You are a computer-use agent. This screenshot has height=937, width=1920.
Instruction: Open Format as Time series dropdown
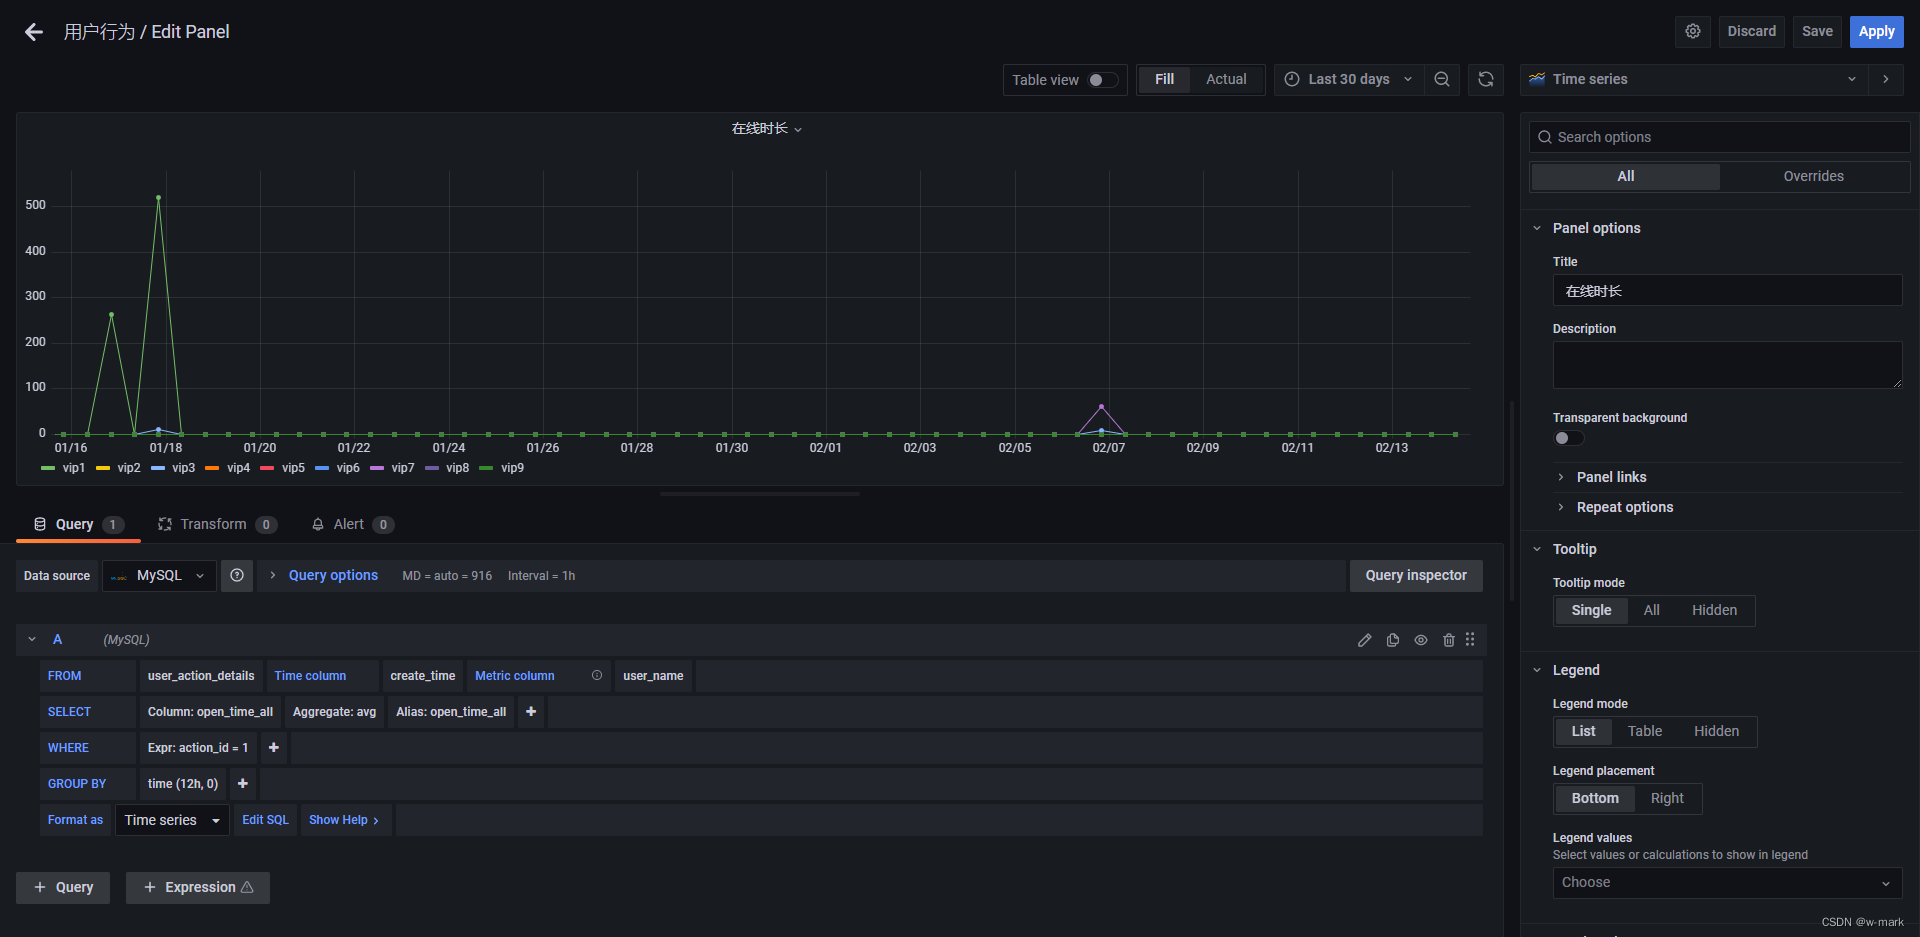click(172, 820)
